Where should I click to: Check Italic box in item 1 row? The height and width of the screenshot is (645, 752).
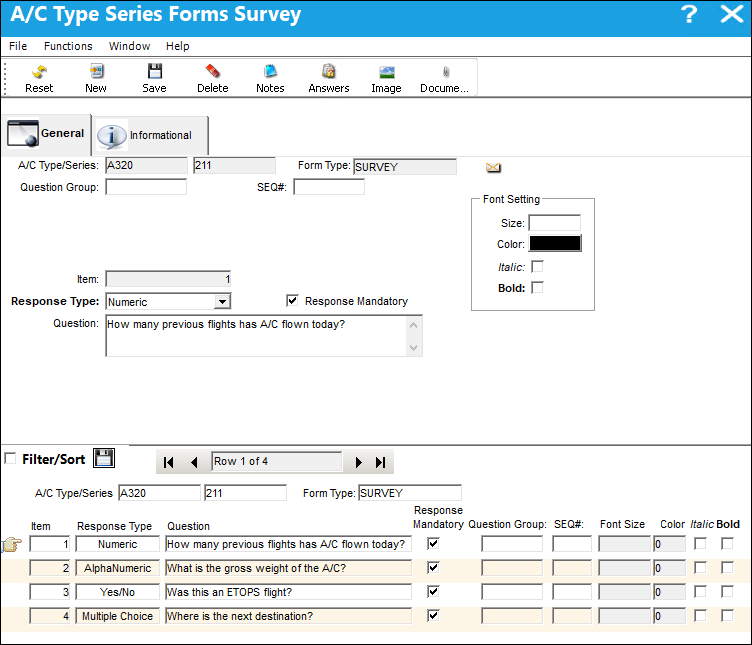click(x=701, y=543)
